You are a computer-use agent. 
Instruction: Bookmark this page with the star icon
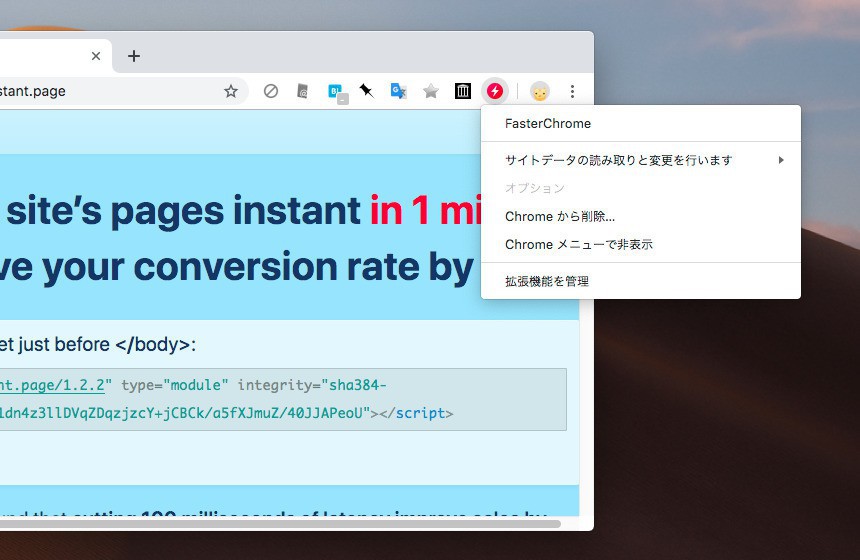(x=231, y=91)
